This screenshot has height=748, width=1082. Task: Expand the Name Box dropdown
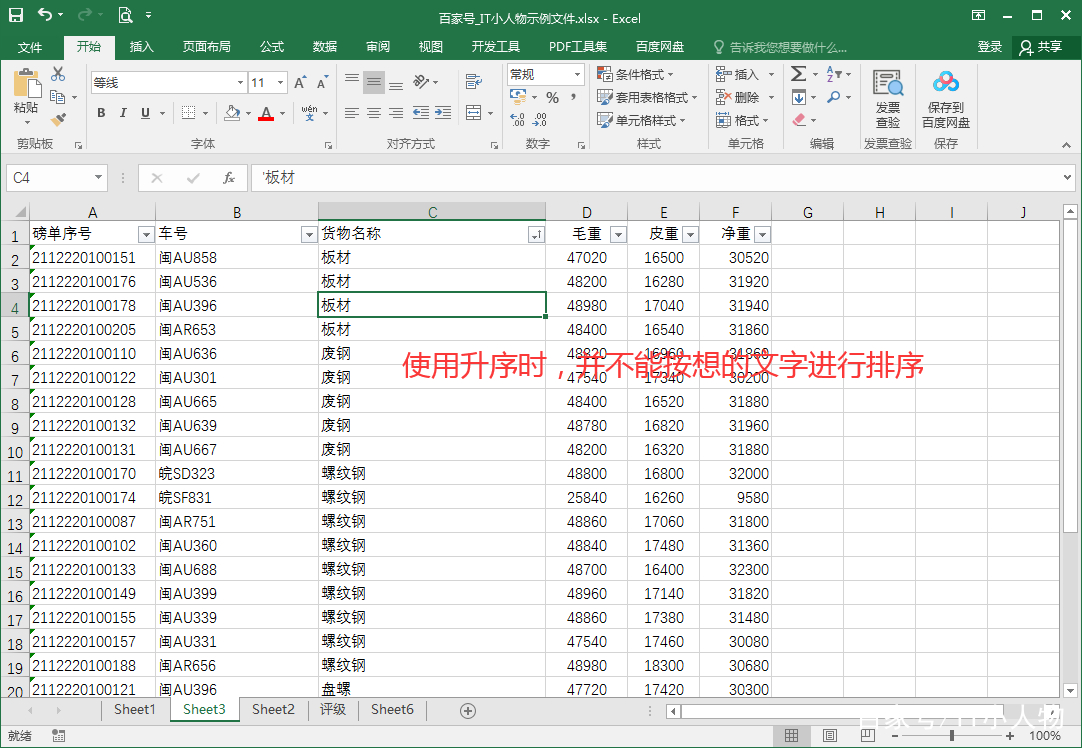point(98,178)
